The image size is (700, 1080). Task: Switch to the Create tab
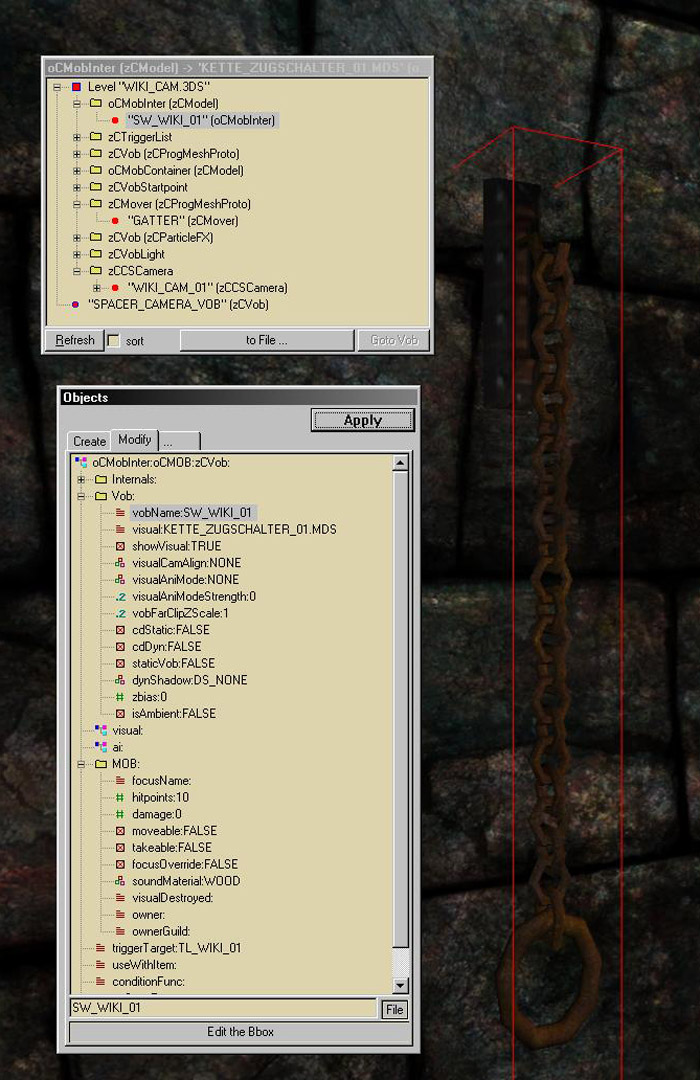point(89,441)
